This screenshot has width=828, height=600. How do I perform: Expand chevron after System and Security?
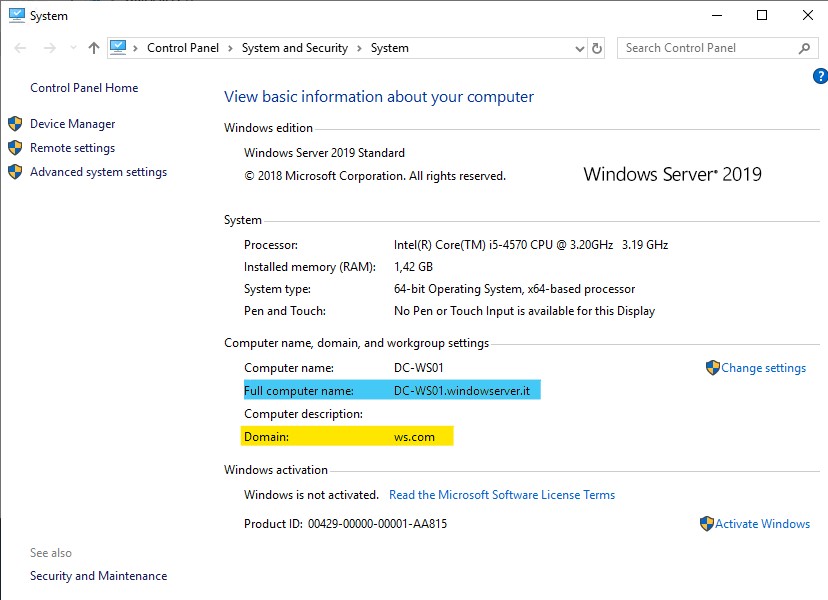[x=359, y=48]
